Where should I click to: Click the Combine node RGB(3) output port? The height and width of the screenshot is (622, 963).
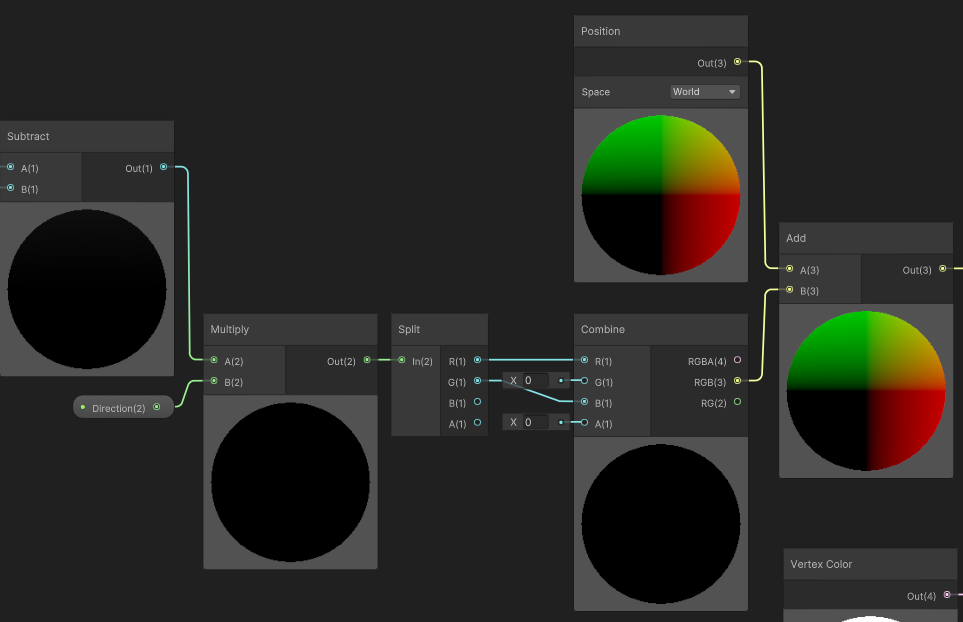pyautogui.click(x=738, y=381)
